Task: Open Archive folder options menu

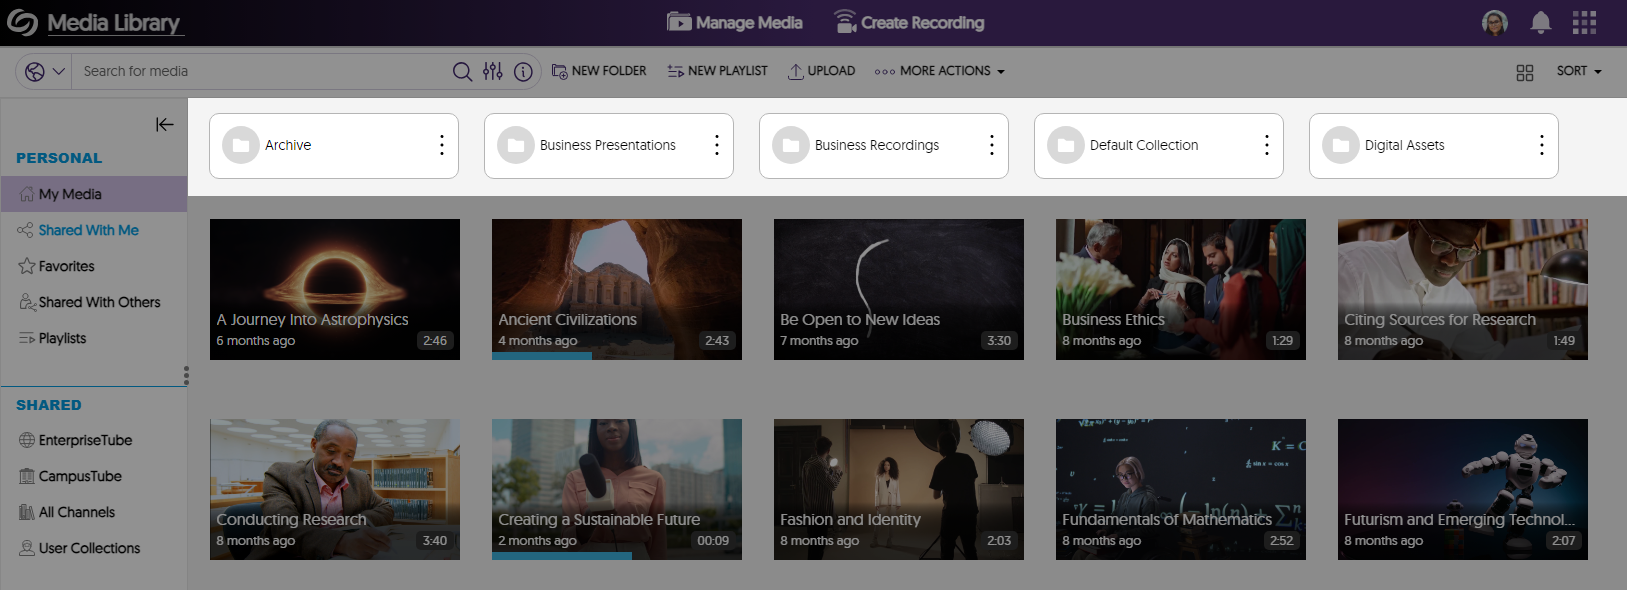Action: 441,145
